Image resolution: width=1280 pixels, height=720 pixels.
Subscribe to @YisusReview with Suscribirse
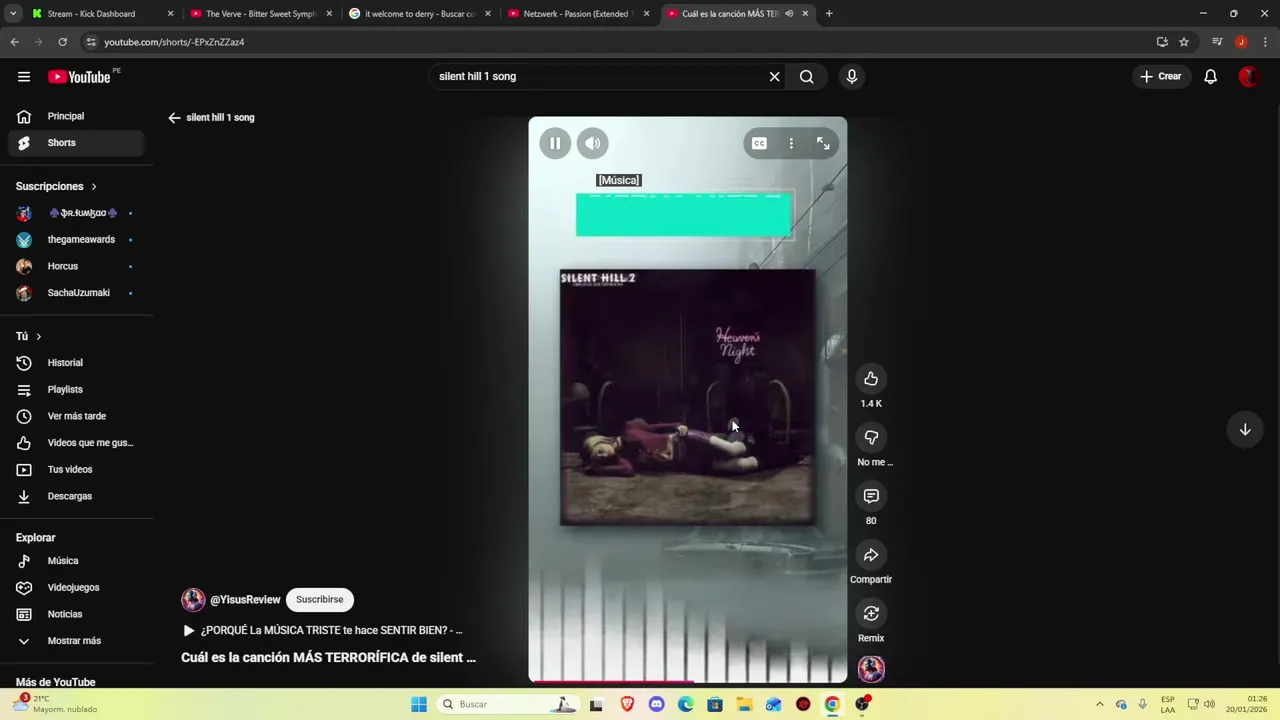(x=319, y=599)
